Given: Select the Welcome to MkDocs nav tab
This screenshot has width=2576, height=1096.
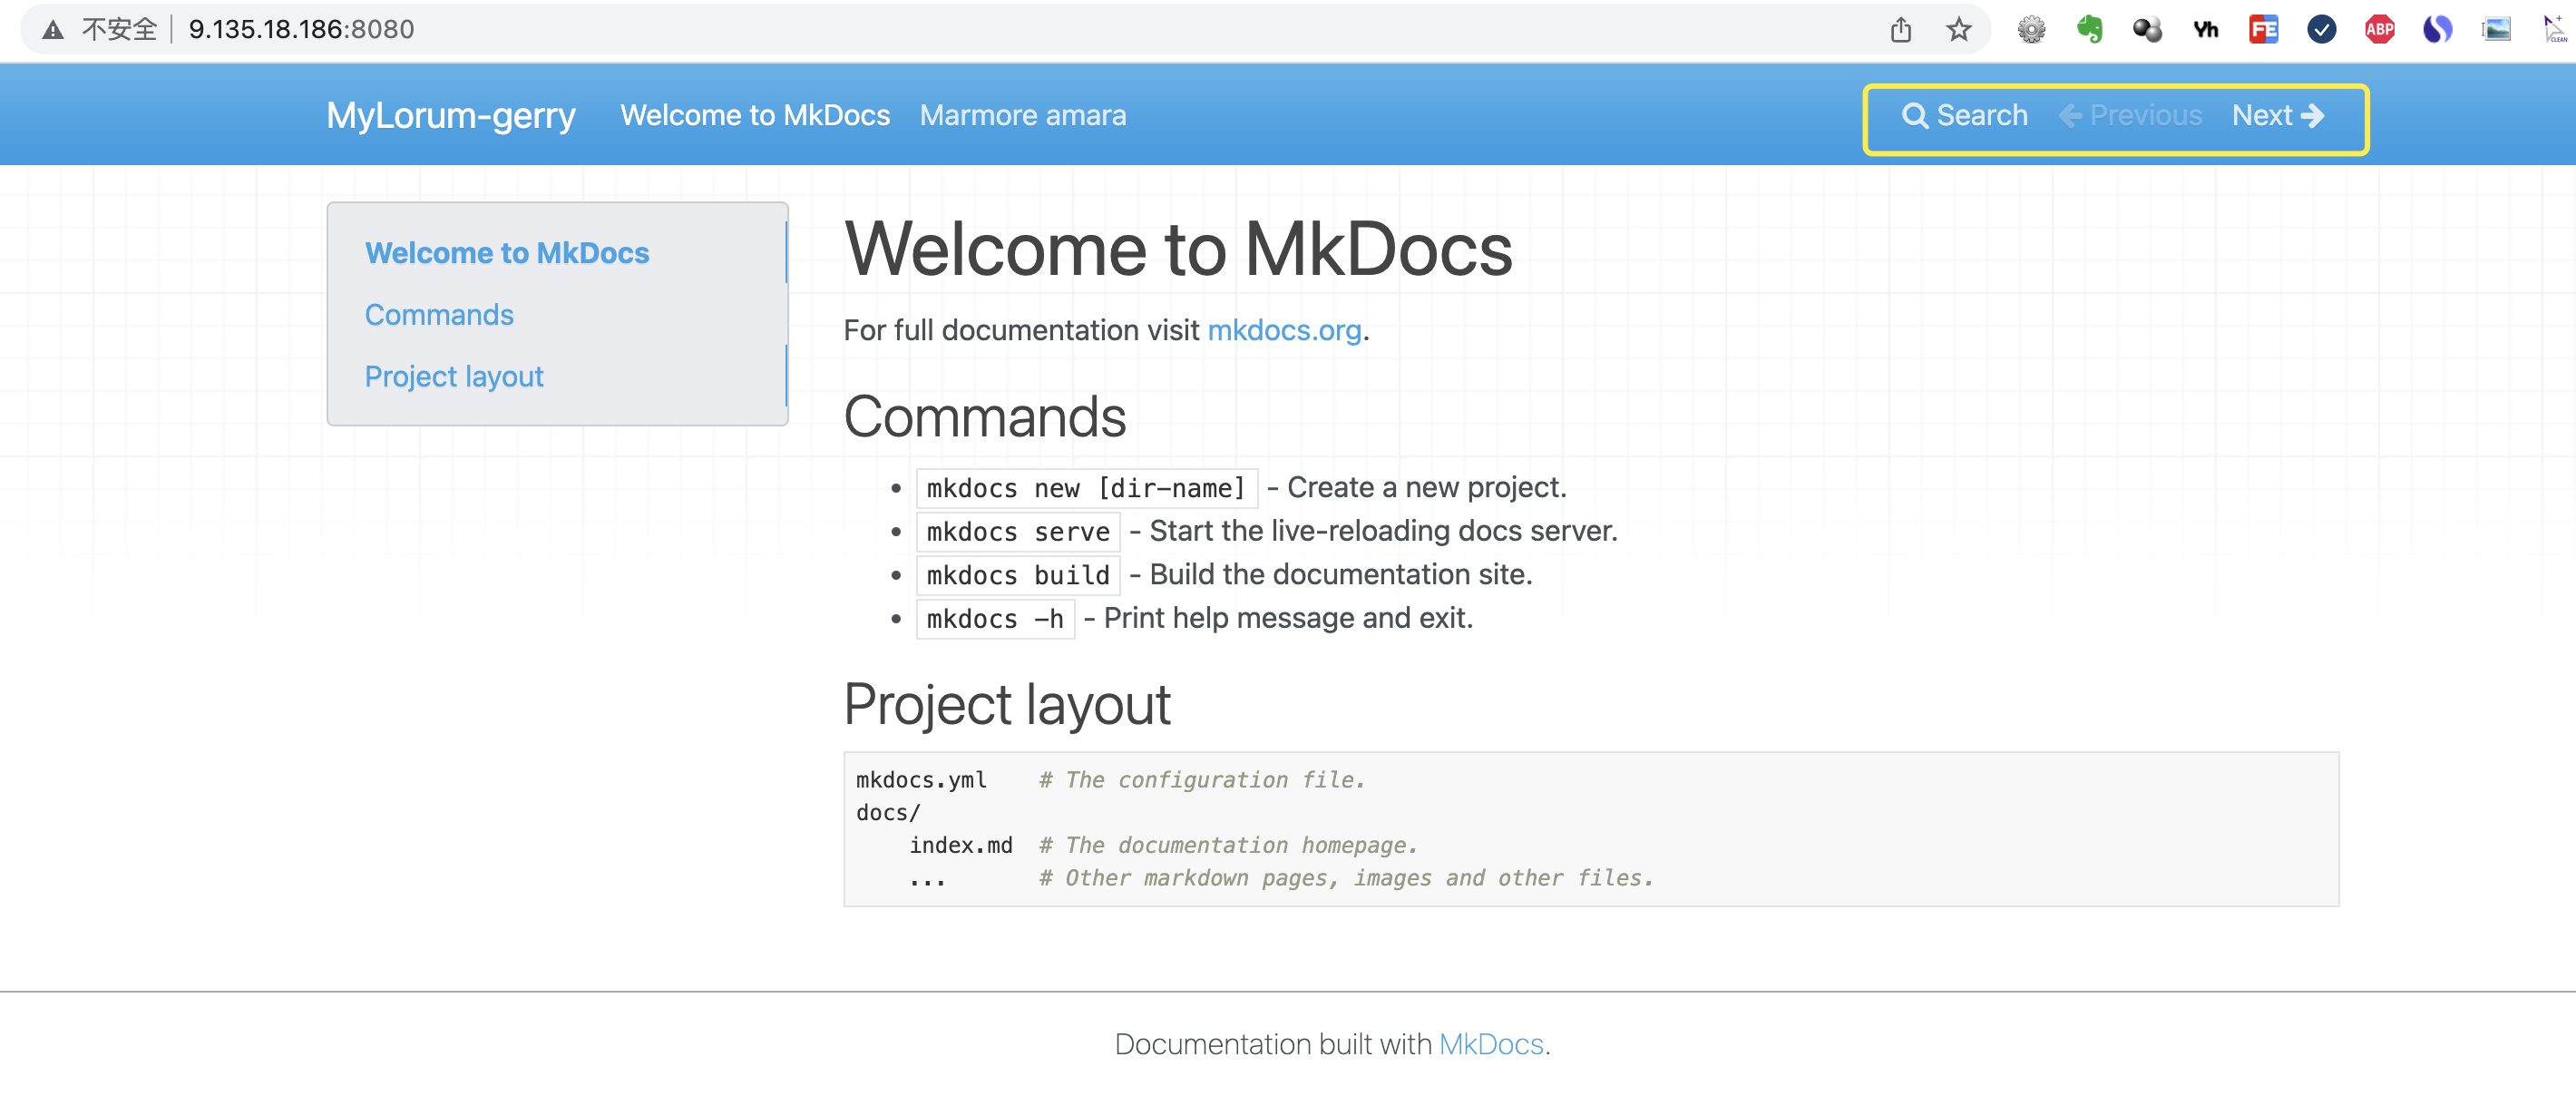Looking at the screenshot, I should [755, 116].
